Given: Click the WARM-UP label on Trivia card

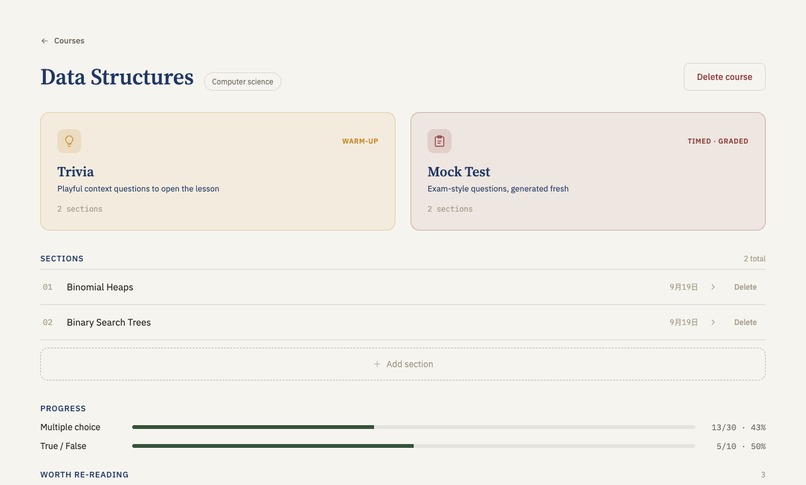Looking at the screenshot, I should click(x=360, y=141).
